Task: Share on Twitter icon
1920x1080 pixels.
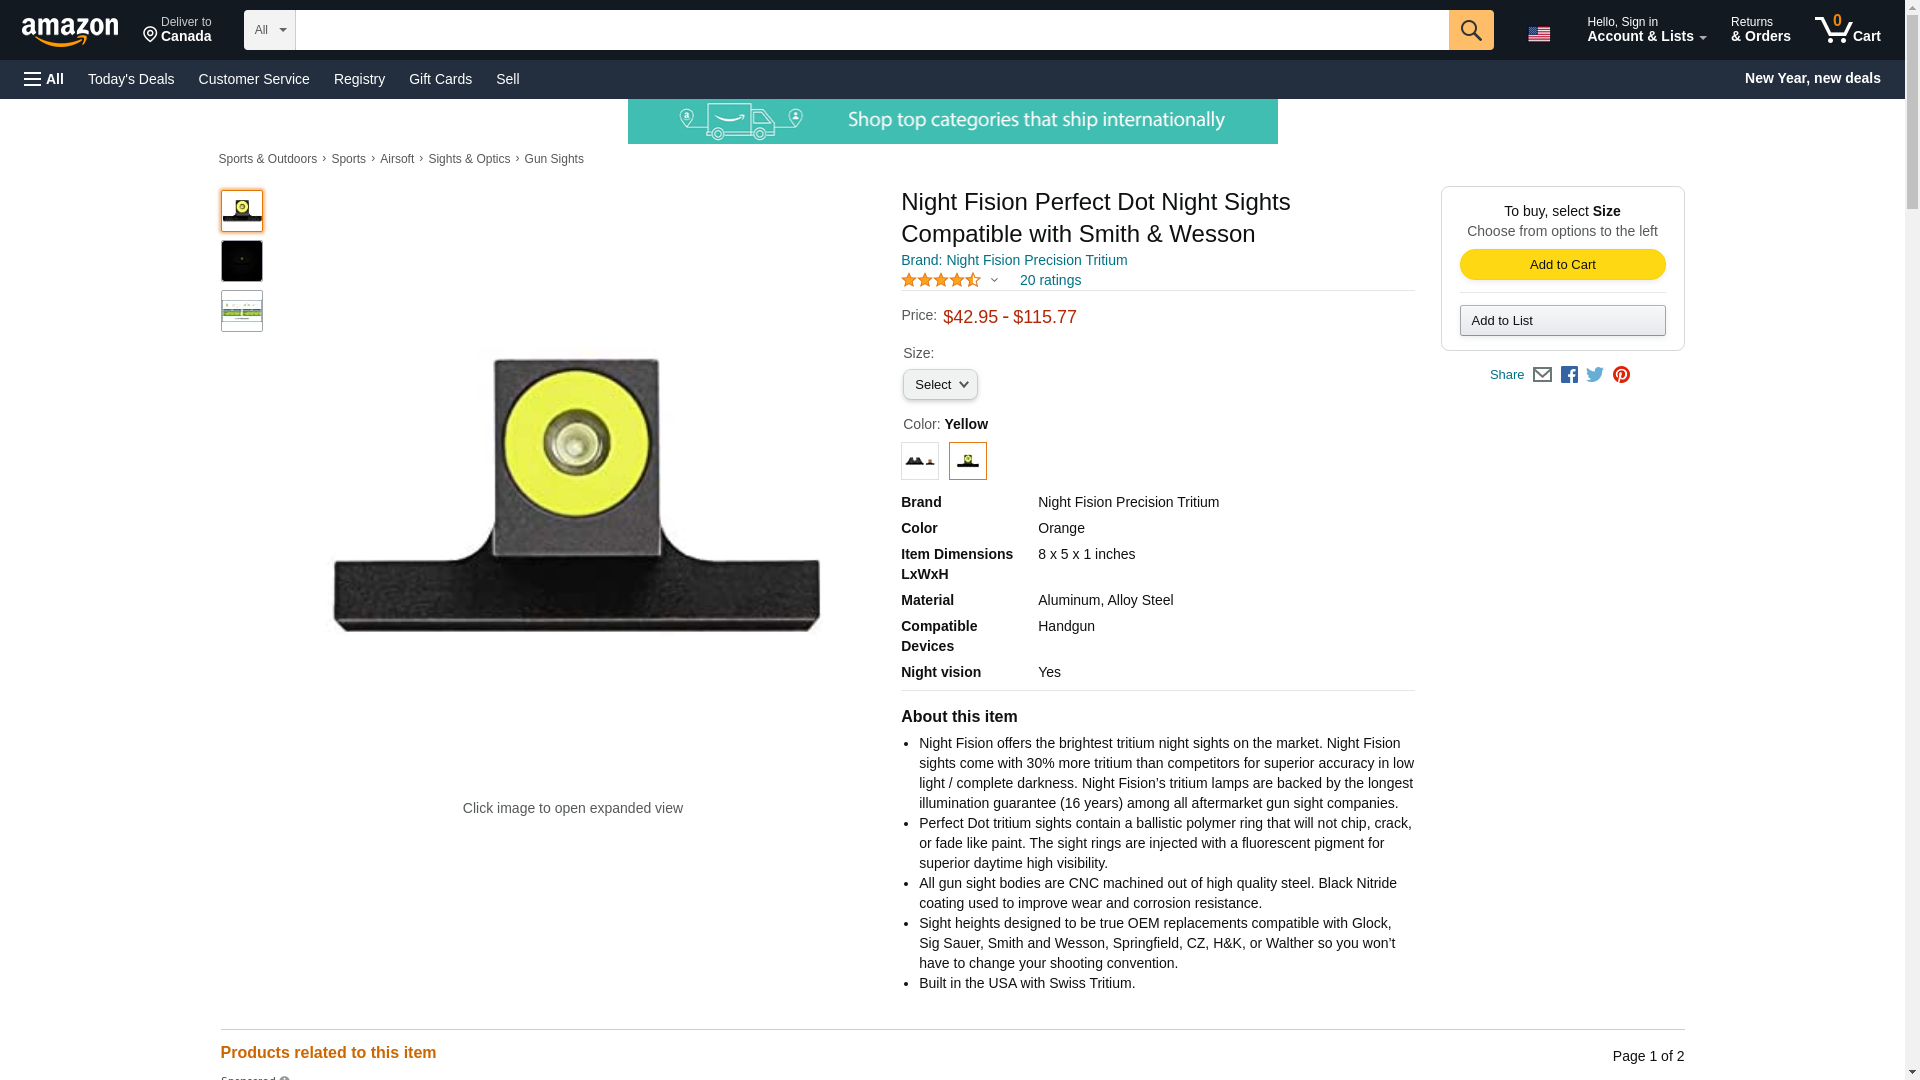Action: (x=1595, y=375)
